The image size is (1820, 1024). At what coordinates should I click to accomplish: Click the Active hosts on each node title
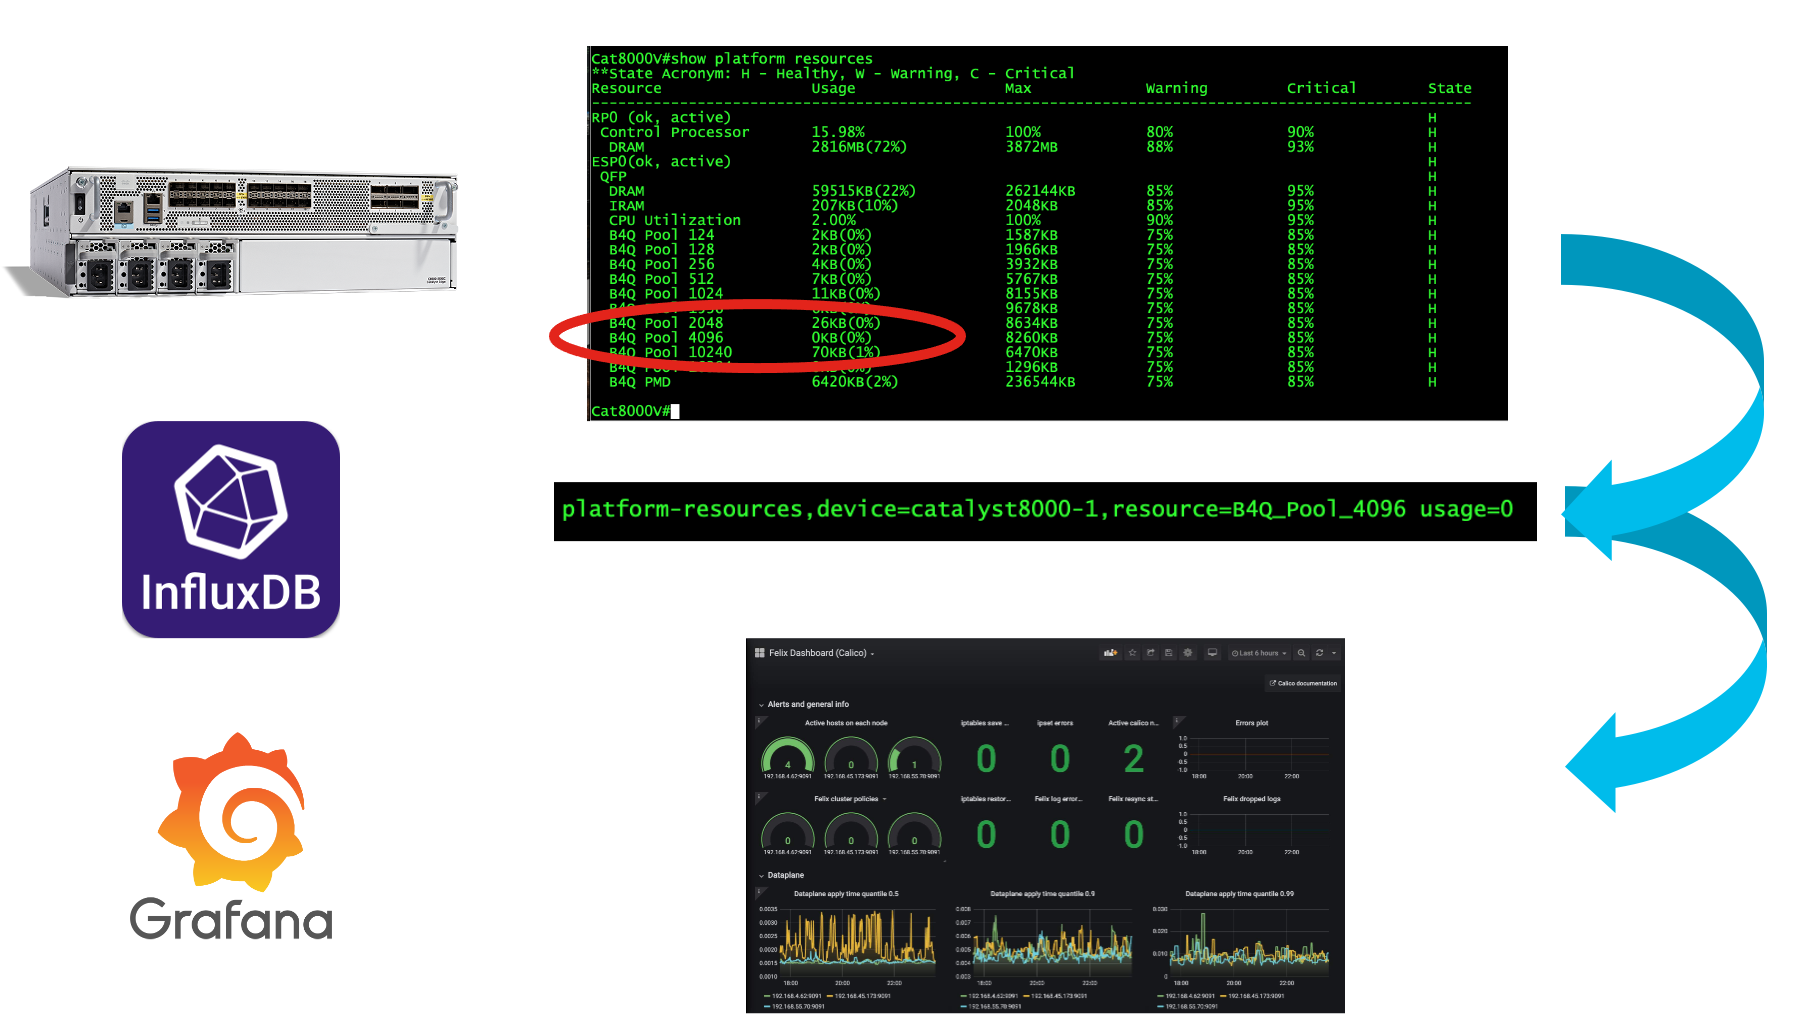pos(846,723)
